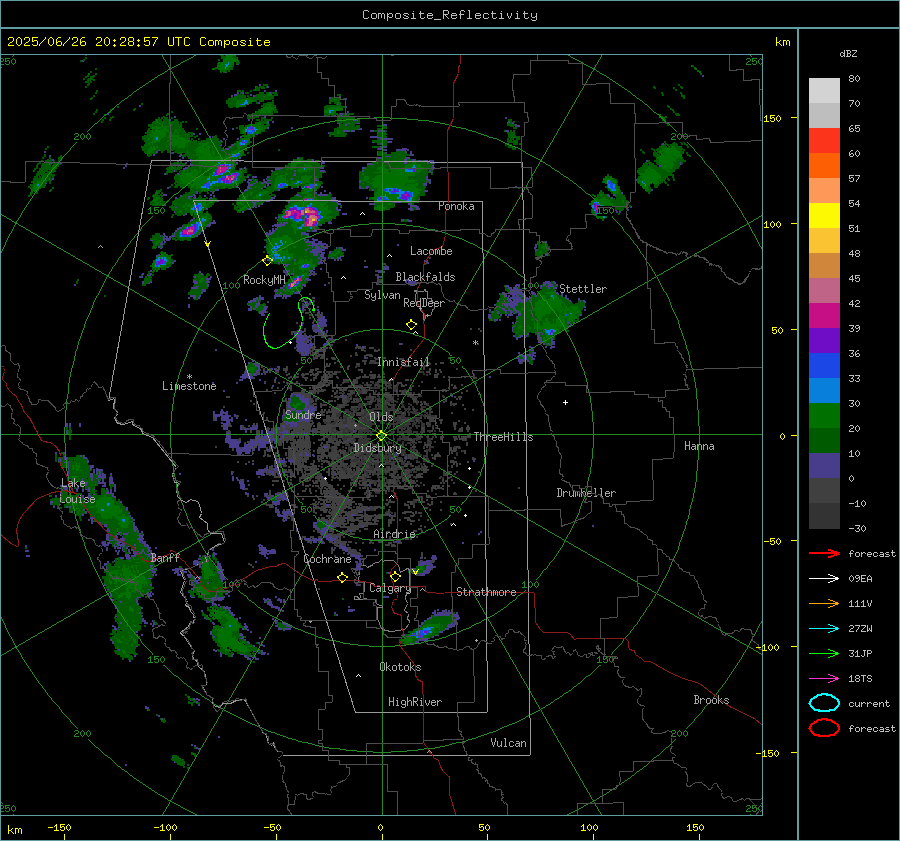This screenshot has width=900, height=841.
Task: Select the bright yellow 51-54 dBZ swatch
Action: coord(824,216)
